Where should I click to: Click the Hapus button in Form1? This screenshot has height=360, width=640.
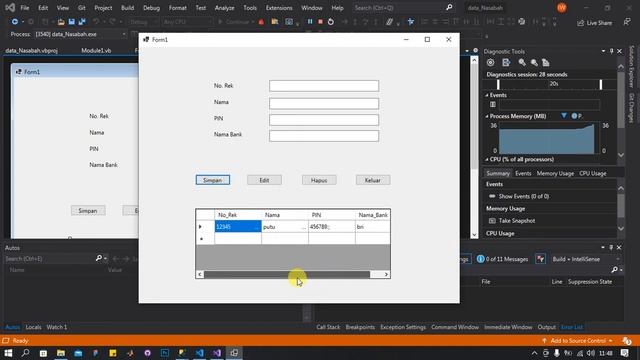(319, 180)
